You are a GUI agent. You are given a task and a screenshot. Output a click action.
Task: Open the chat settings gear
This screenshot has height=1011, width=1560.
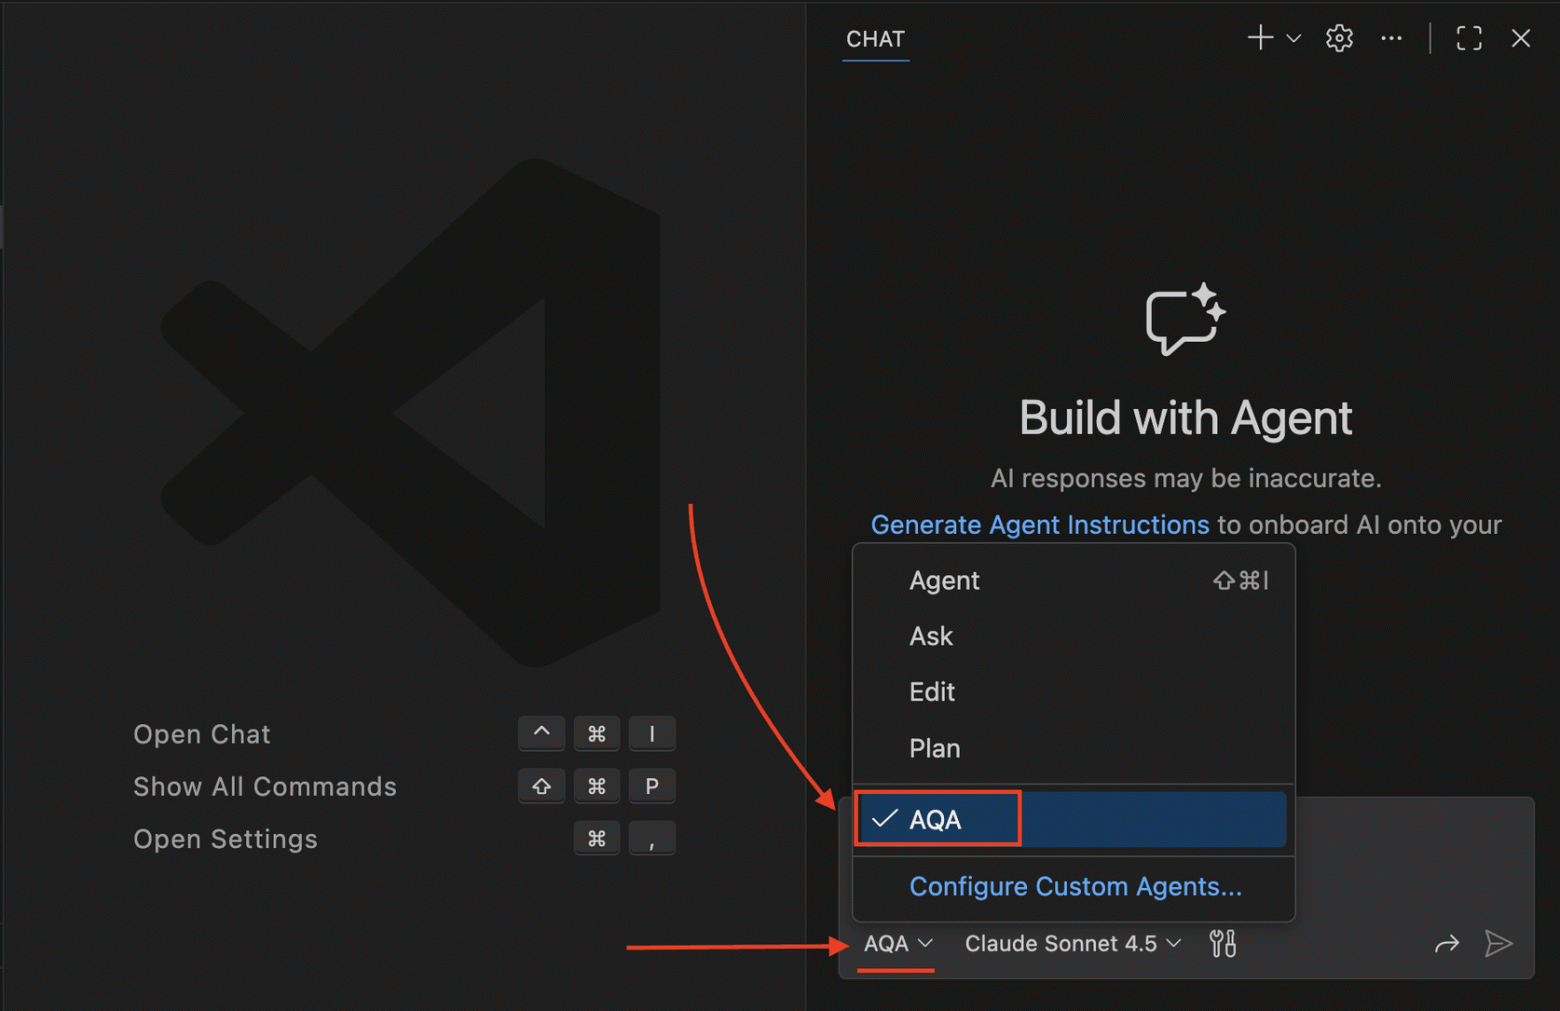[x=1338, y=38]
